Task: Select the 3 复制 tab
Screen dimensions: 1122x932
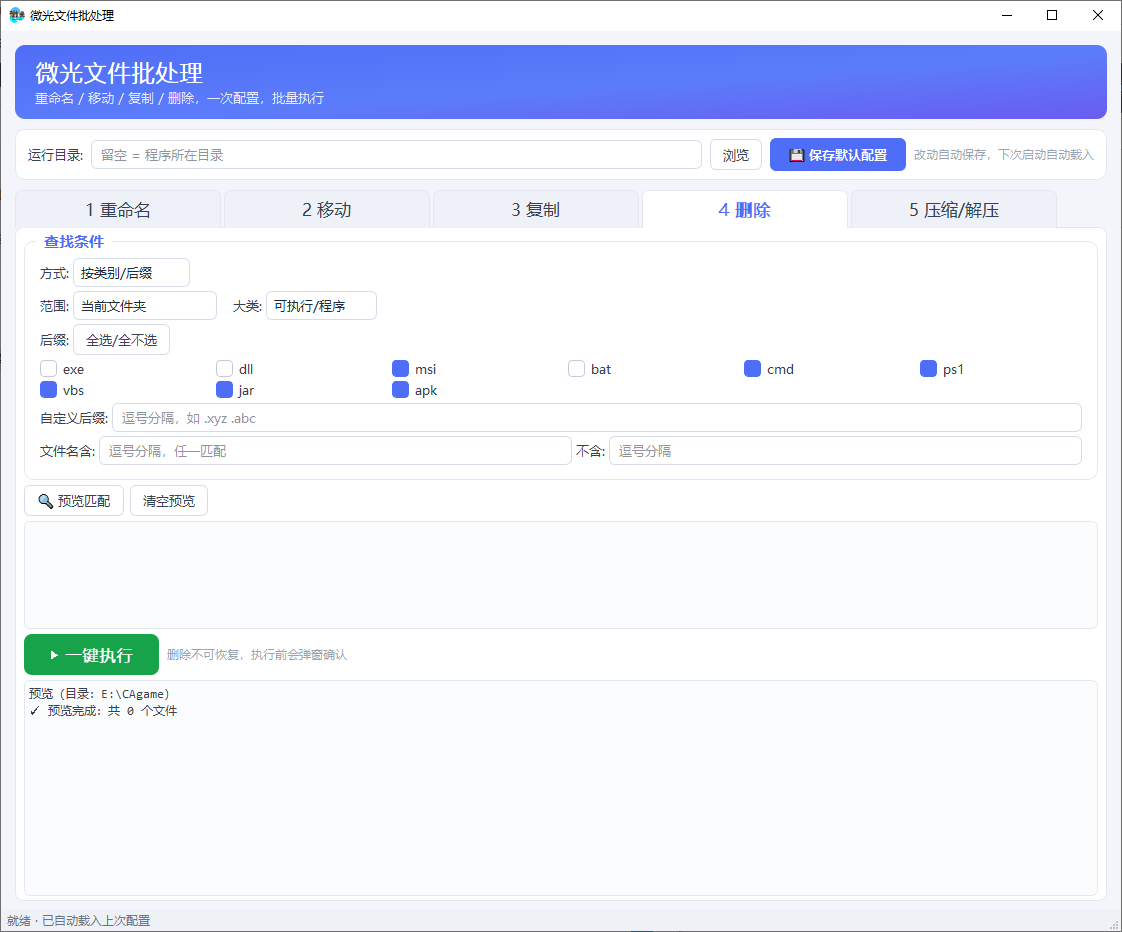Action: click(536, 210)
